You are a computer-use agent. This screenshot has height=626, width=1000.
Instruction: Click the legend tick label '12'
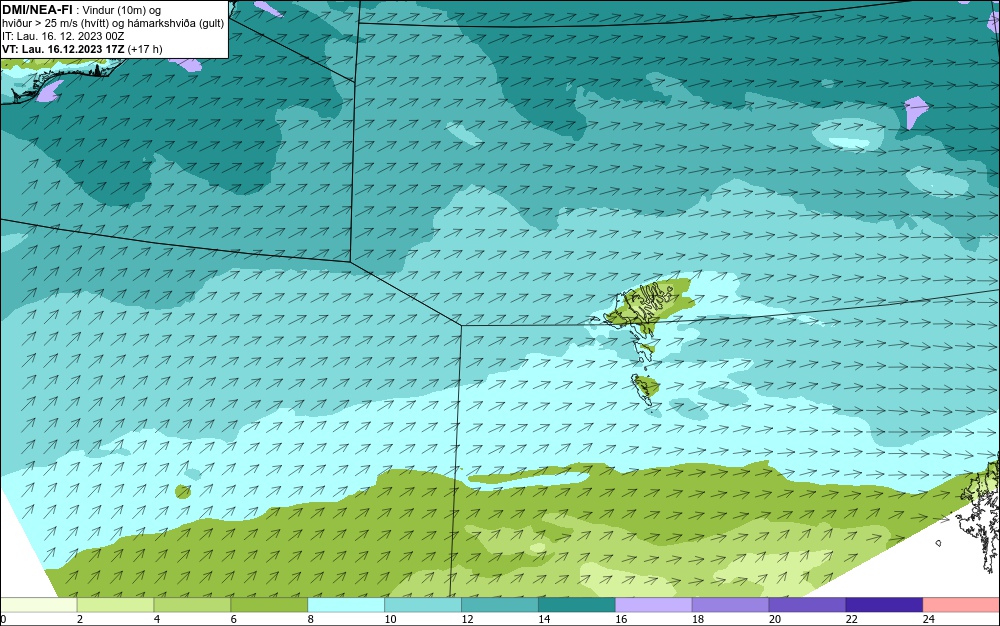tap(467, 619)
